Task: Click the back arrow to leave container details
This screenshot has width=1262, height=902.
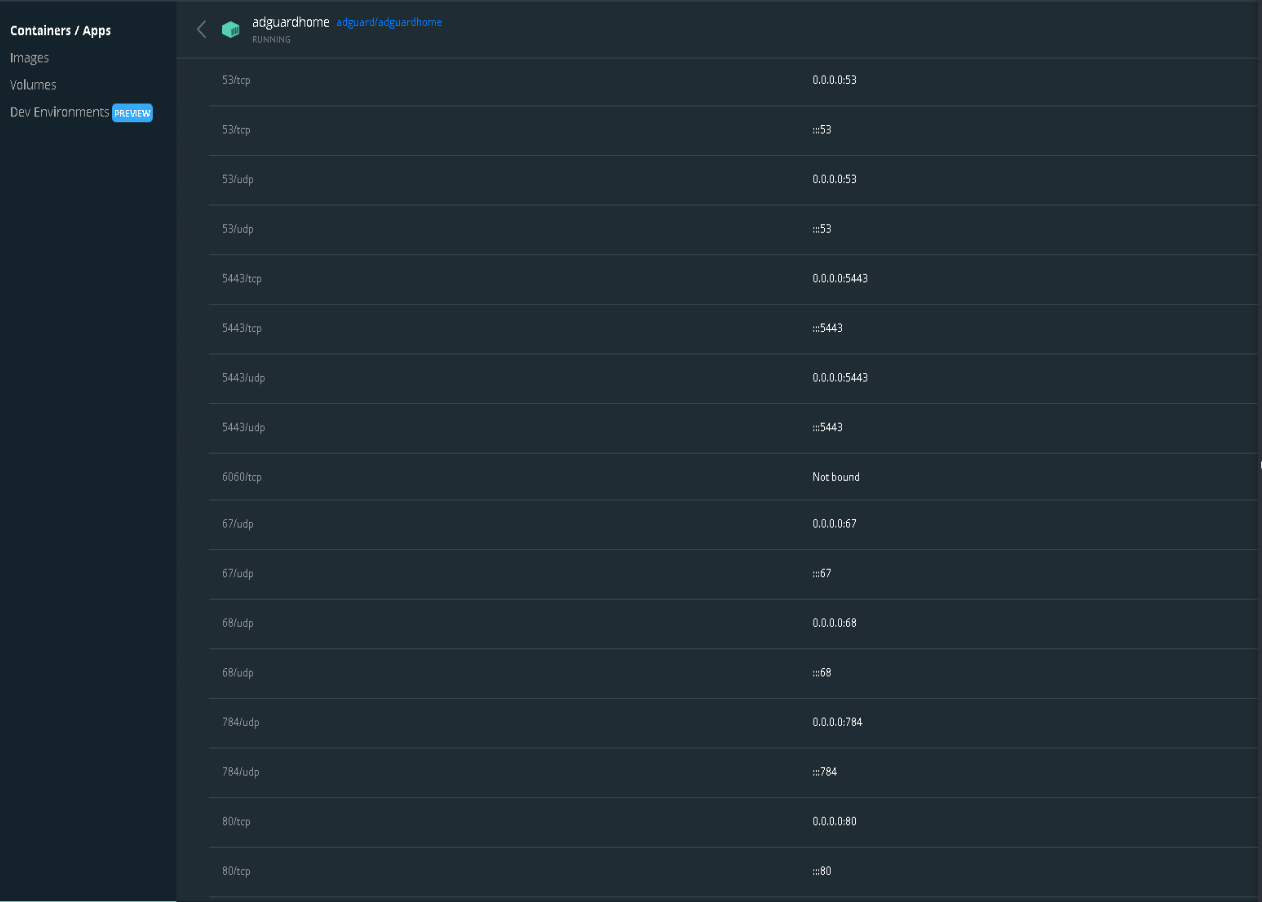Action: [200, 29]
